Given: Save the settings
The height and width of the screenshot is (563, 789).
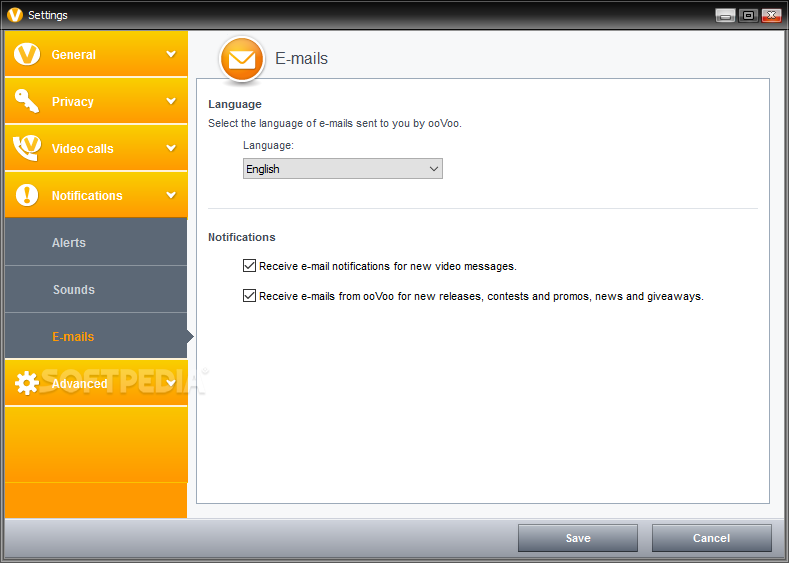Looking at the screenshot, I should click(x=578, y=538).
